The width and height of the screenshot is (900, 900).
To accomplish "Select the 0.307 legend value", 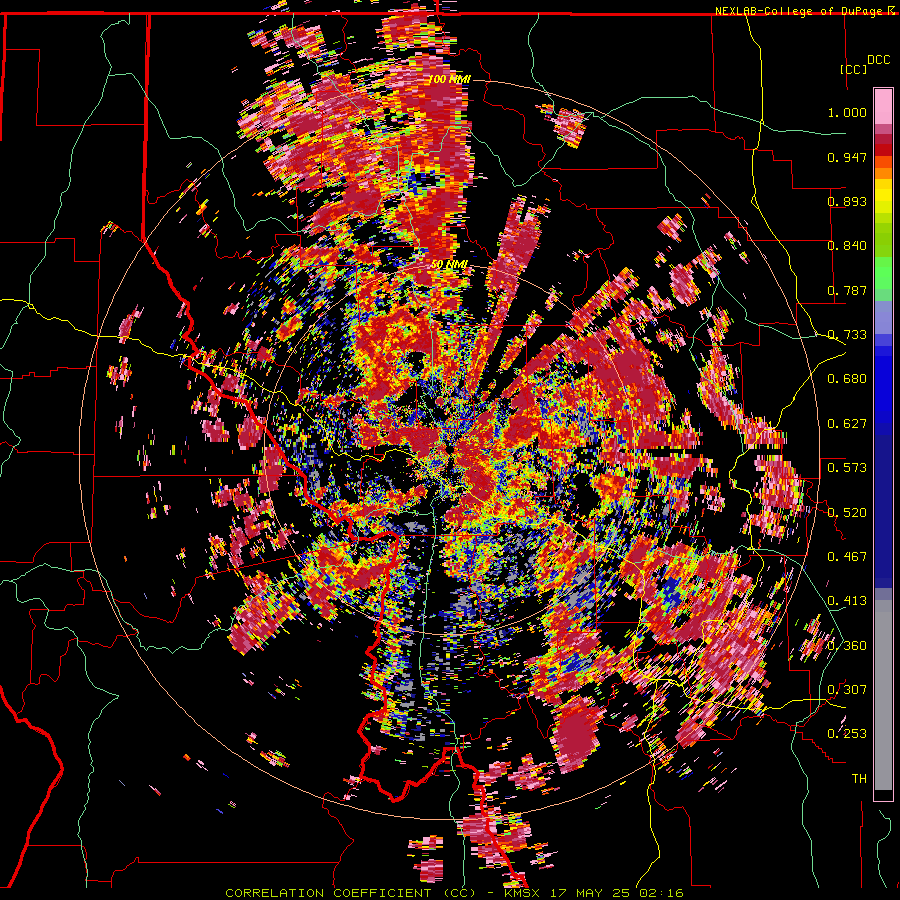I will click(x=847, y=690).
